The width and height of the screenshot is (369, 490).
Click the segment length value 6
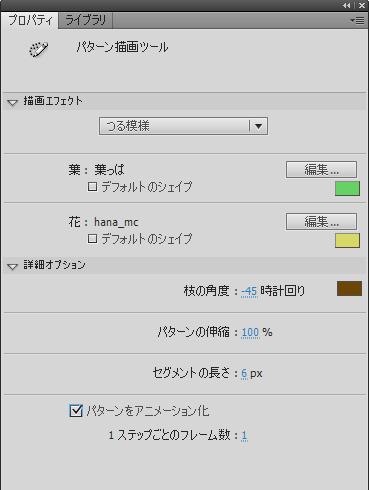click(x=244, y=373)
